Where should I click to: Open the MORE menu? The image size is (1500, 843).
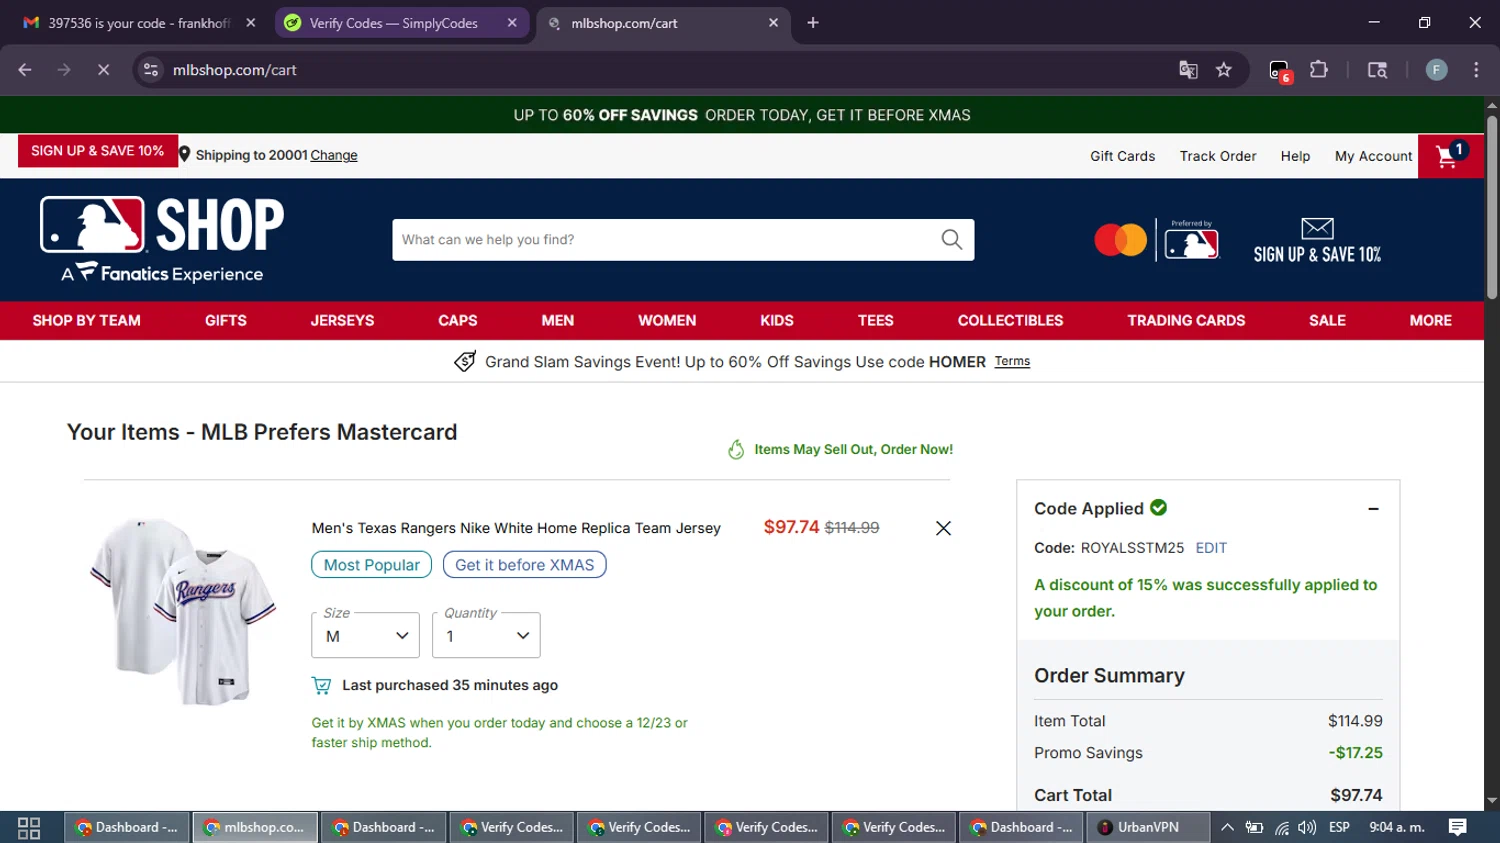click(x=1430, y=321)
